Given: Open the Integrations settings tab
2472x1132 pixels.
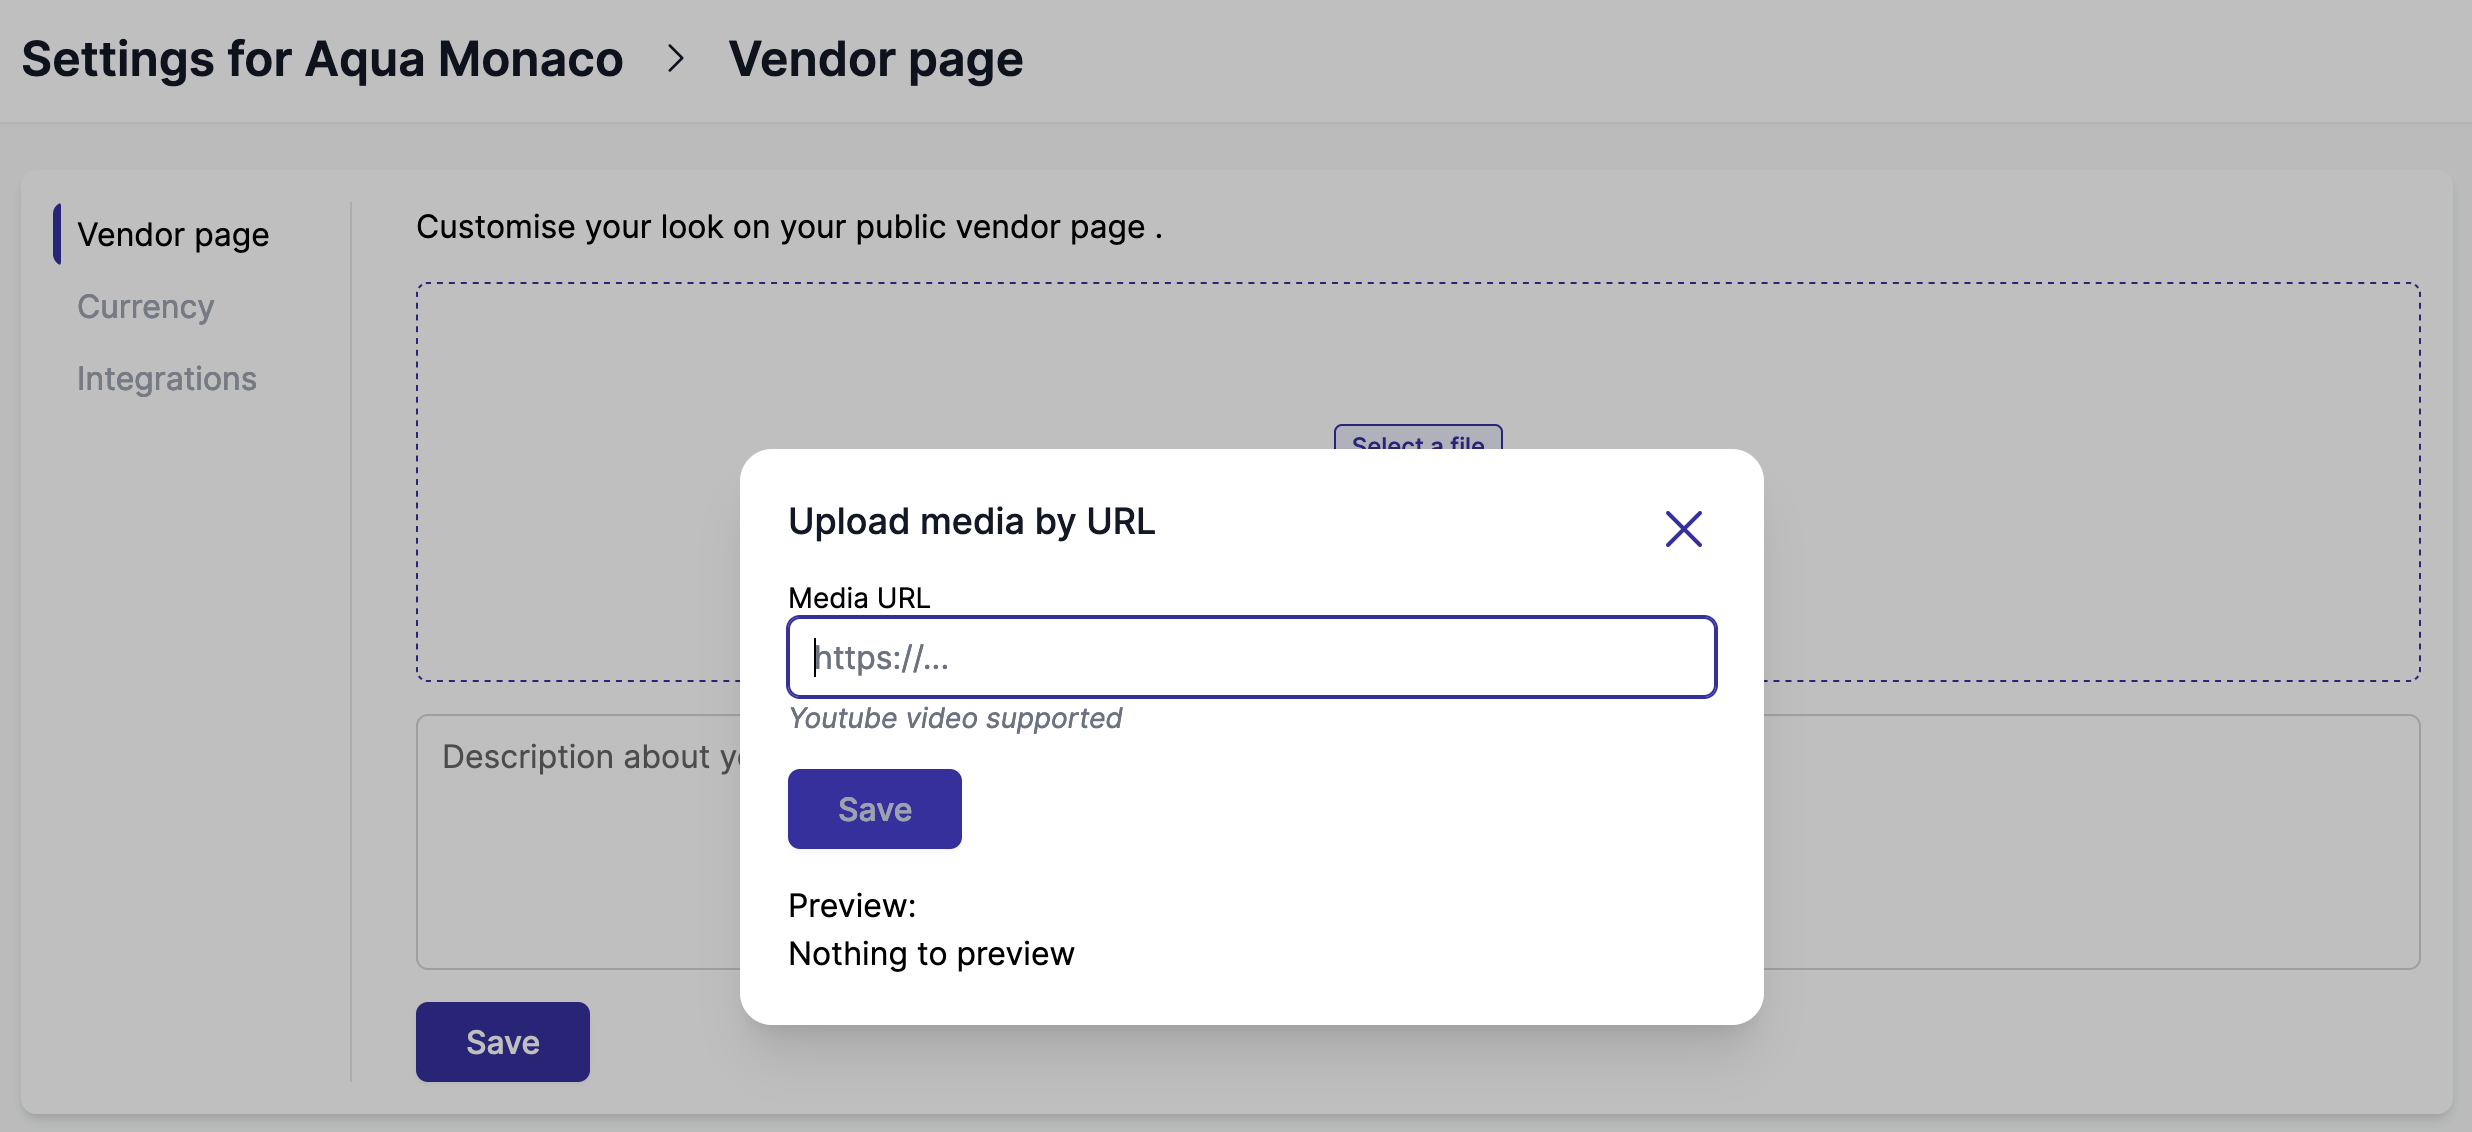Looking at the screenshot, I should point(167,378).
